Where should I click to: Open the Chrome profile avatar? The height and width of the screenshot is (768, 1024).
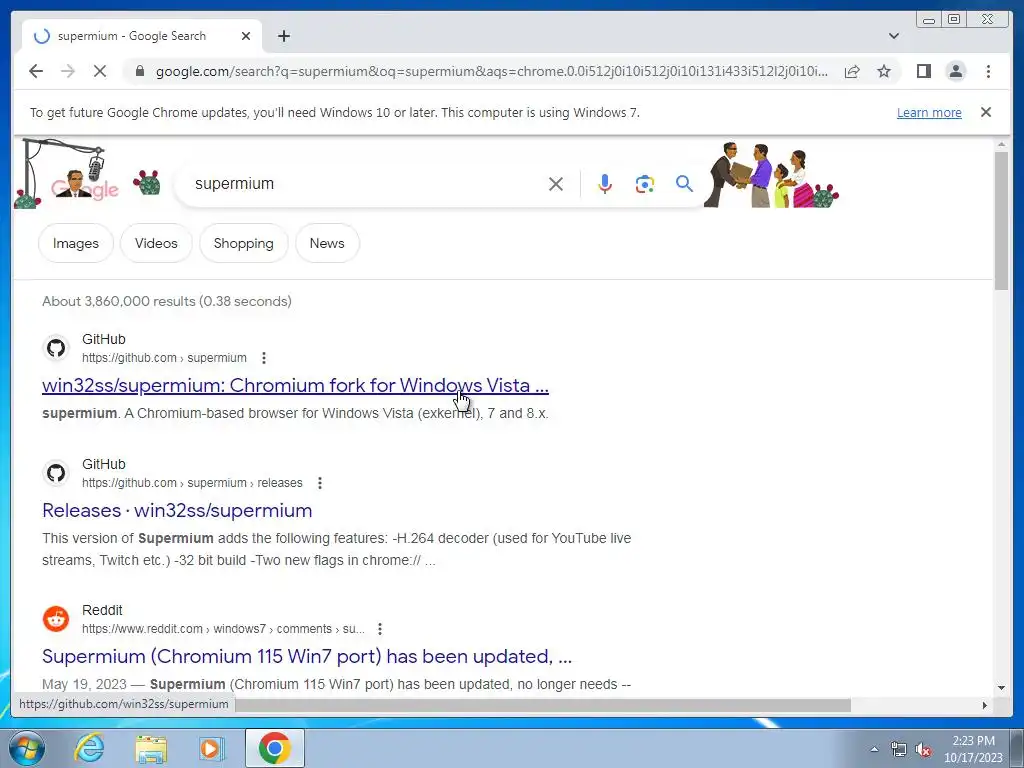pyautogui.click(x=956, y=71)
